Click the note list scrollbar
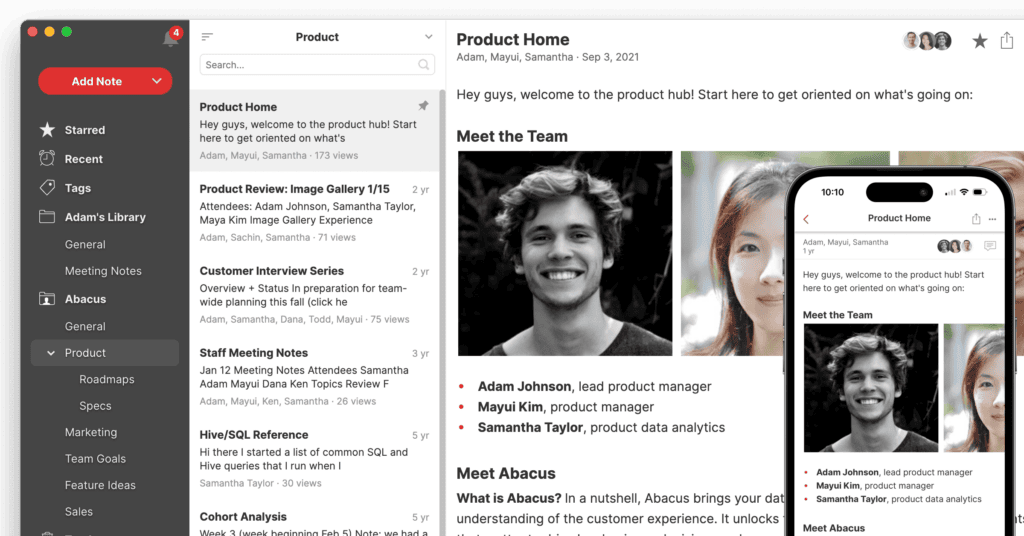1024x536 pixels. [x=442, y=313]
